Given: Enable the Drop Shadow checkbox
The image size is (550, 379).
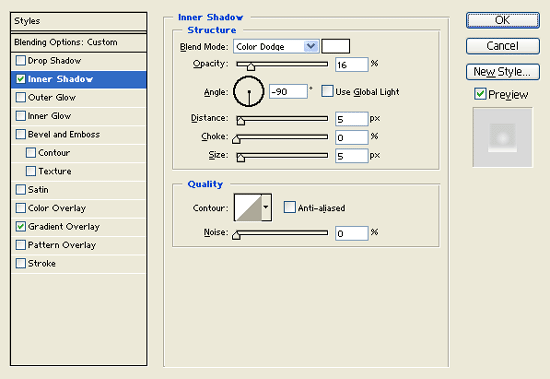Looking at the screenshot, I should (x=21, y=61).
